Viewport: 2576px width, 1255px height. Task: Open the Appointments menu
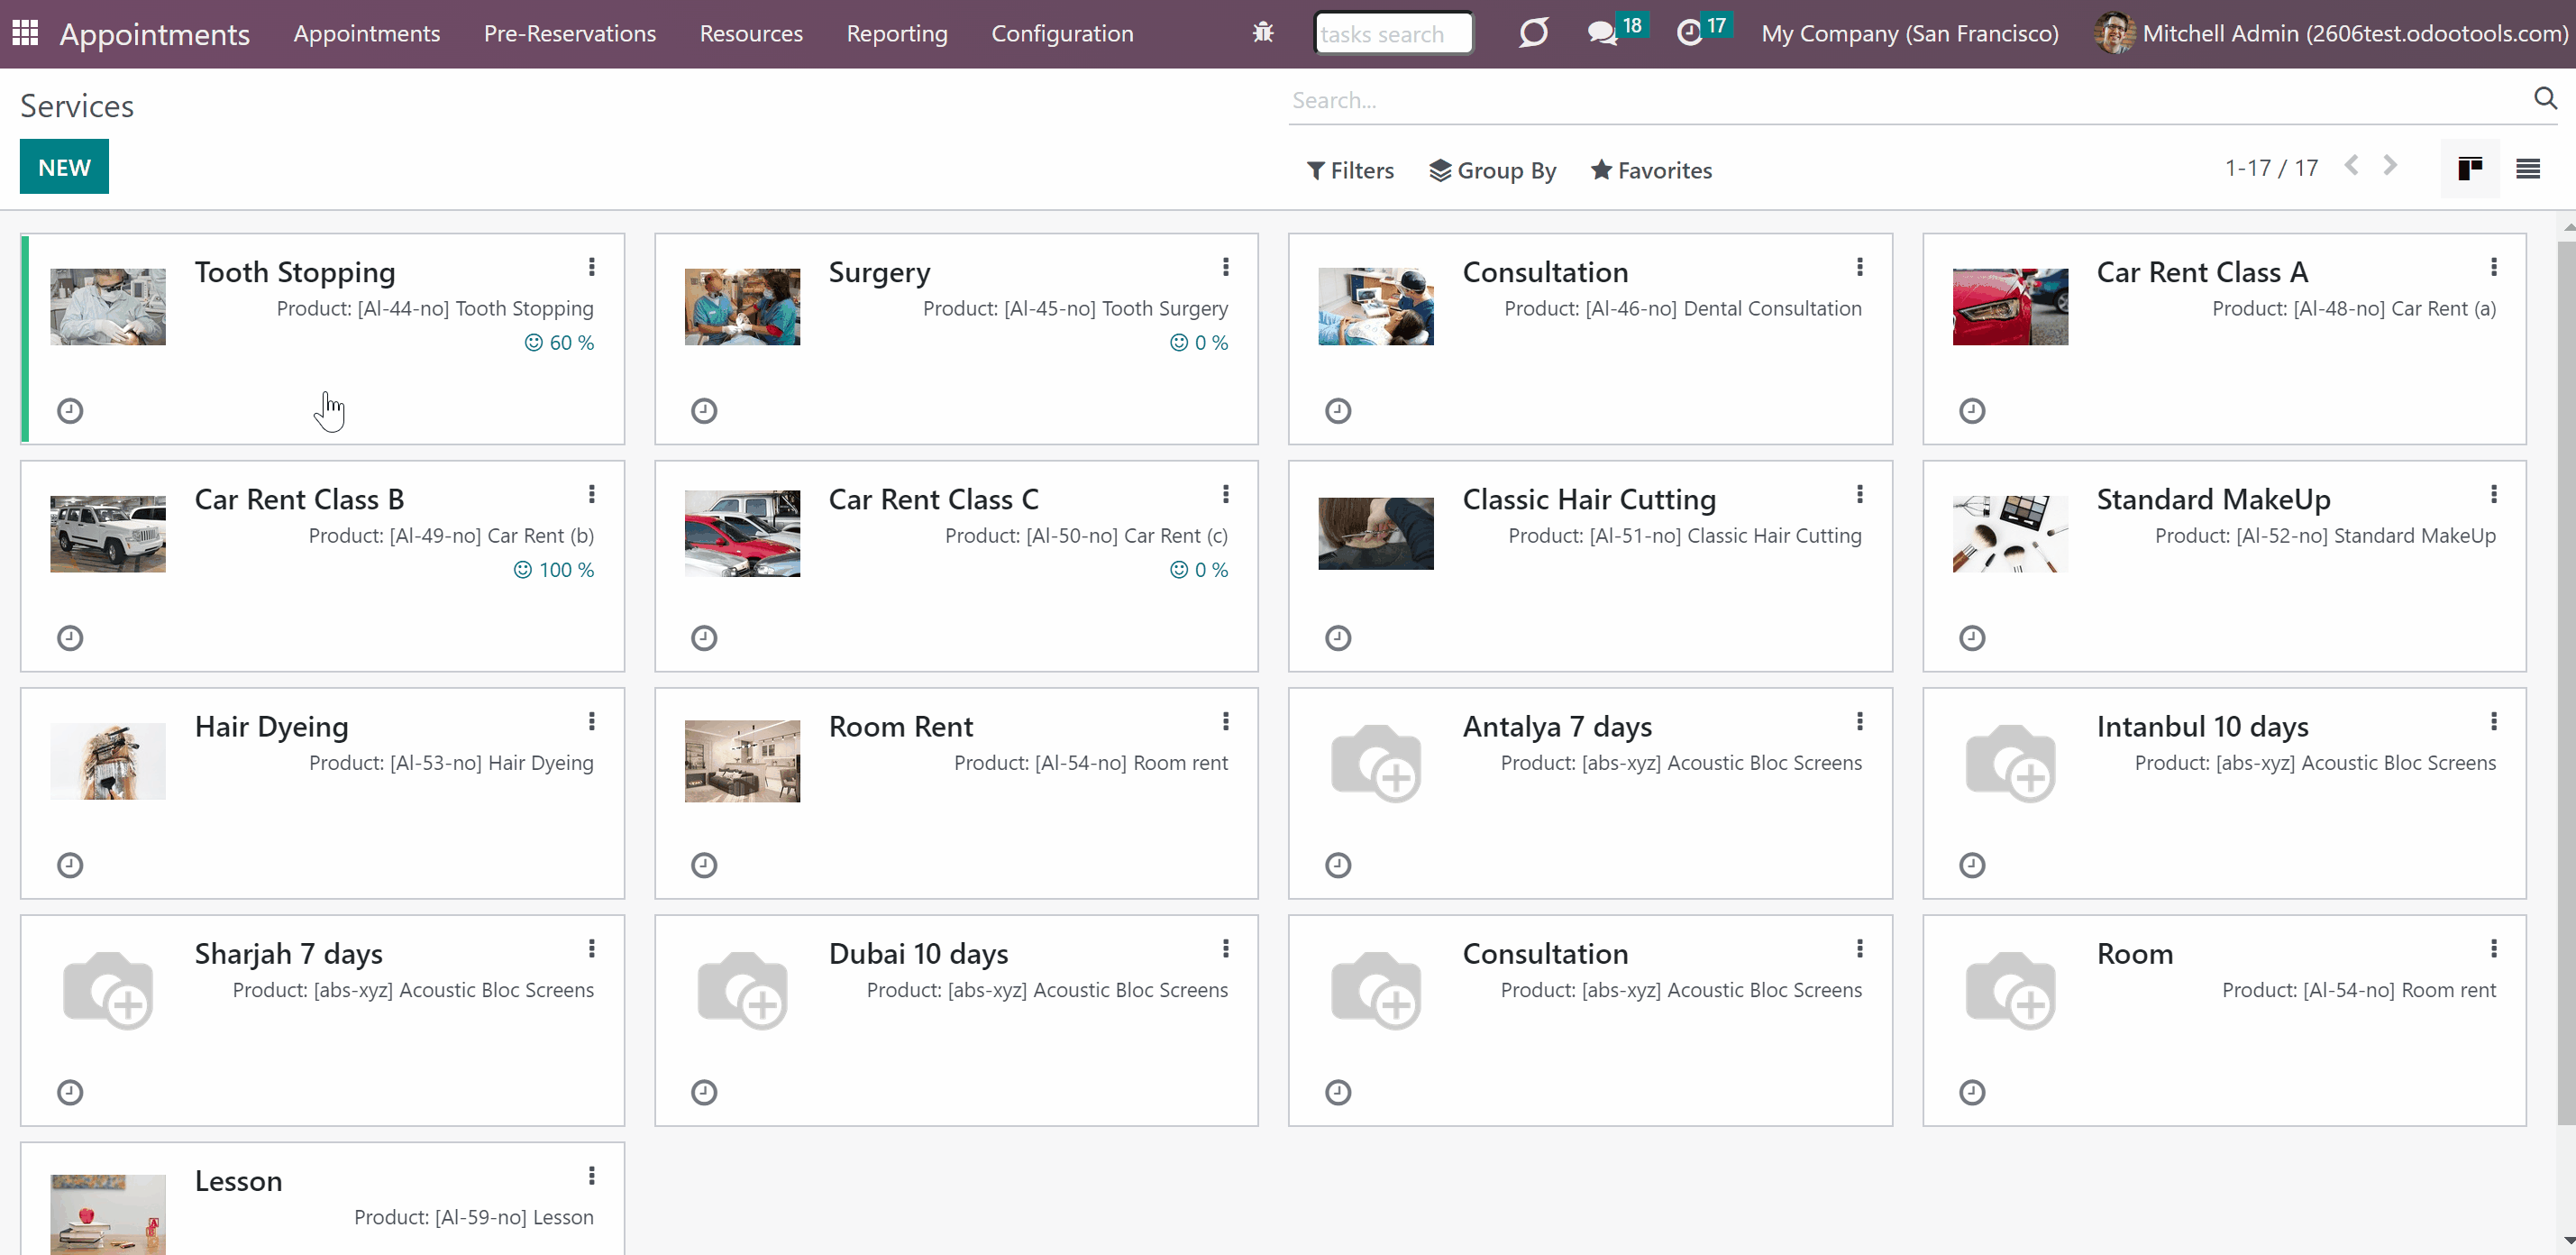(x=366, y=33)
